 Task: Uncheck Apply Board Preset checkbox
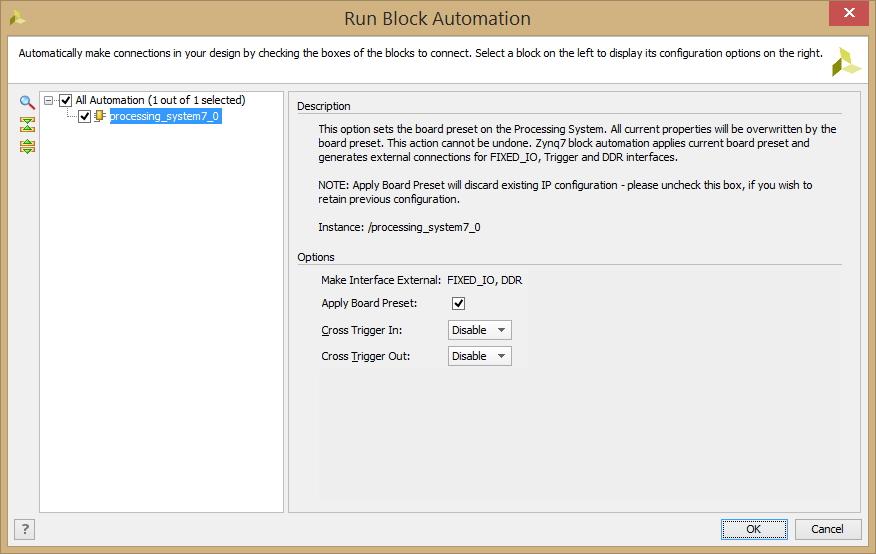[x=458, y=303]
